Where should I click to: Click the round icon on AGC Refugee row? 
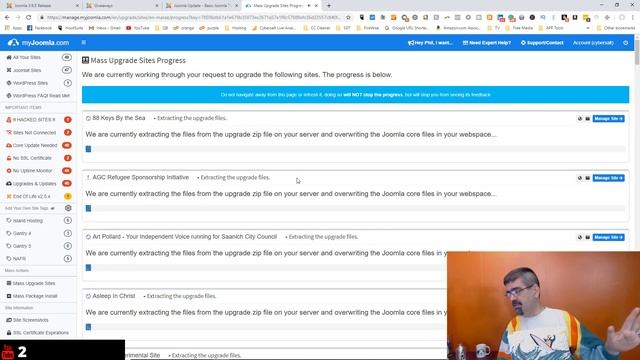tap(580, 178)
